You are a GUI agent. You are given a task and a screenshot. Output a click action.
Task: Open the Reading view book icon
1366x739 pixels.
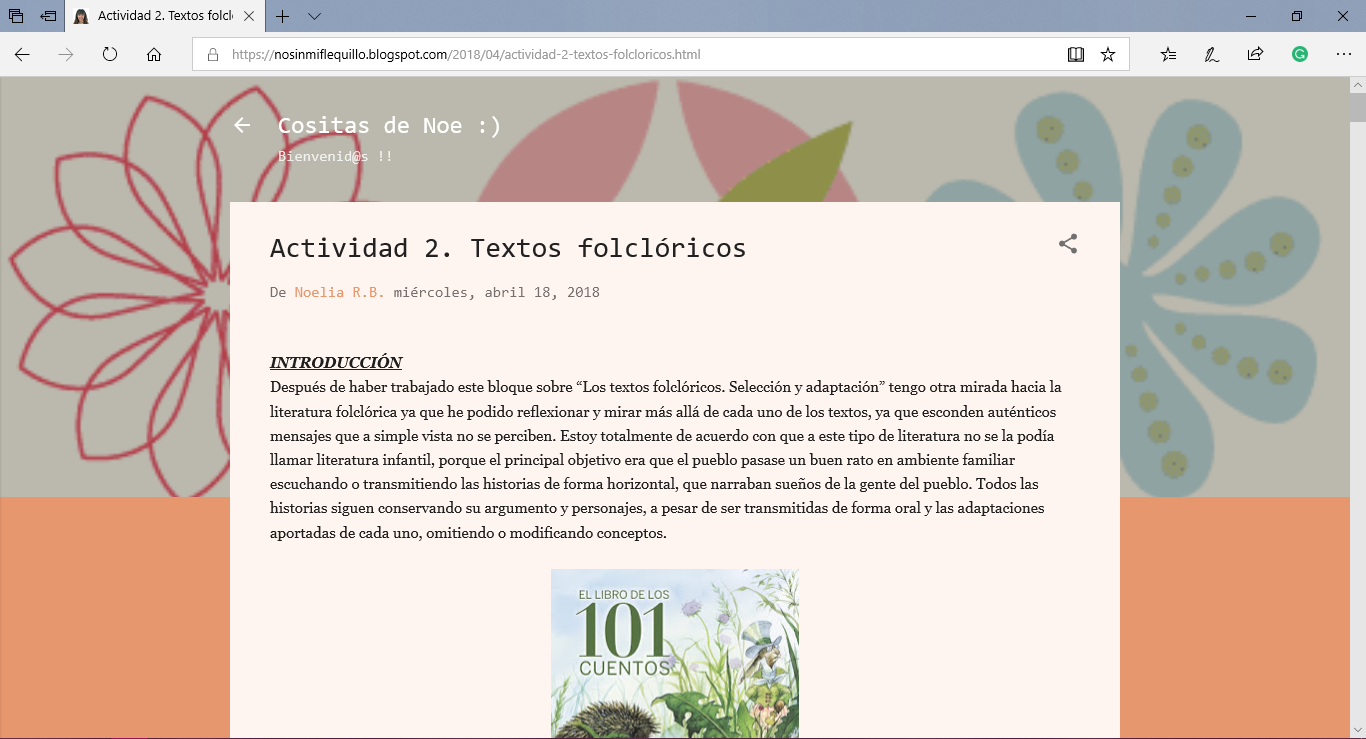tap(1076, 55)
